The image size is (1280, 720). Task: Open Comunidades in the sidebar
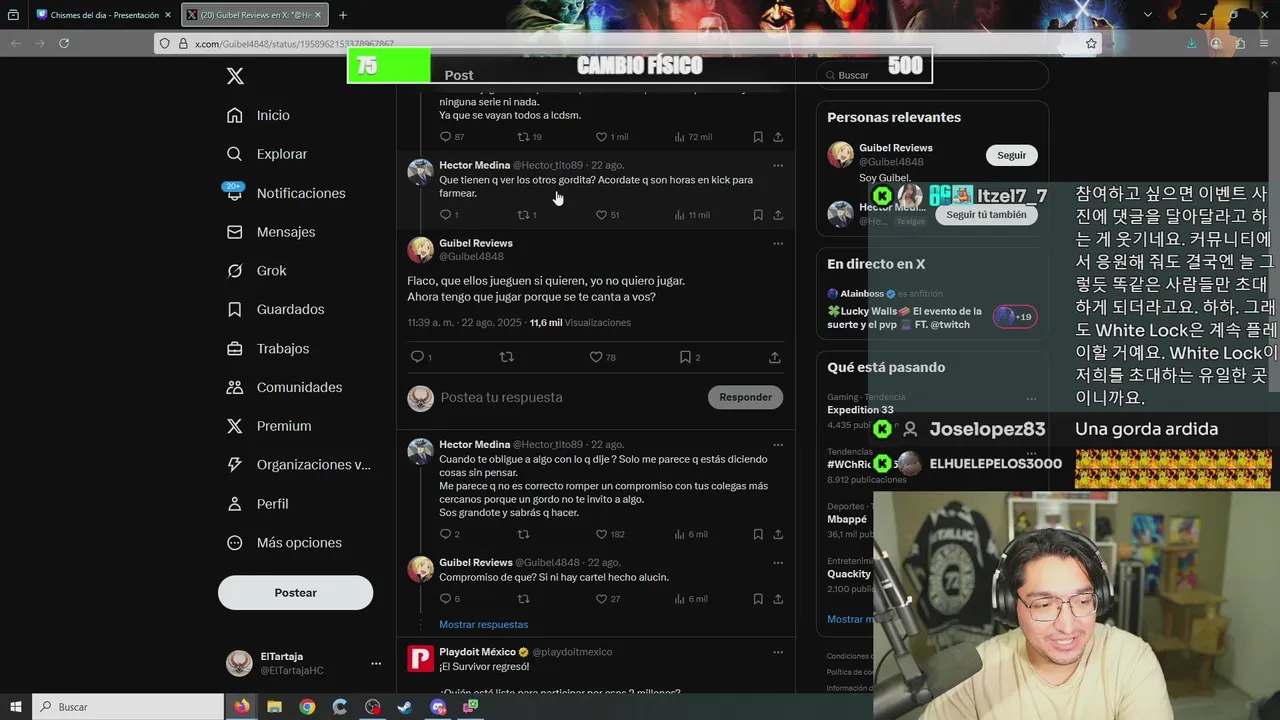point(284,387)
